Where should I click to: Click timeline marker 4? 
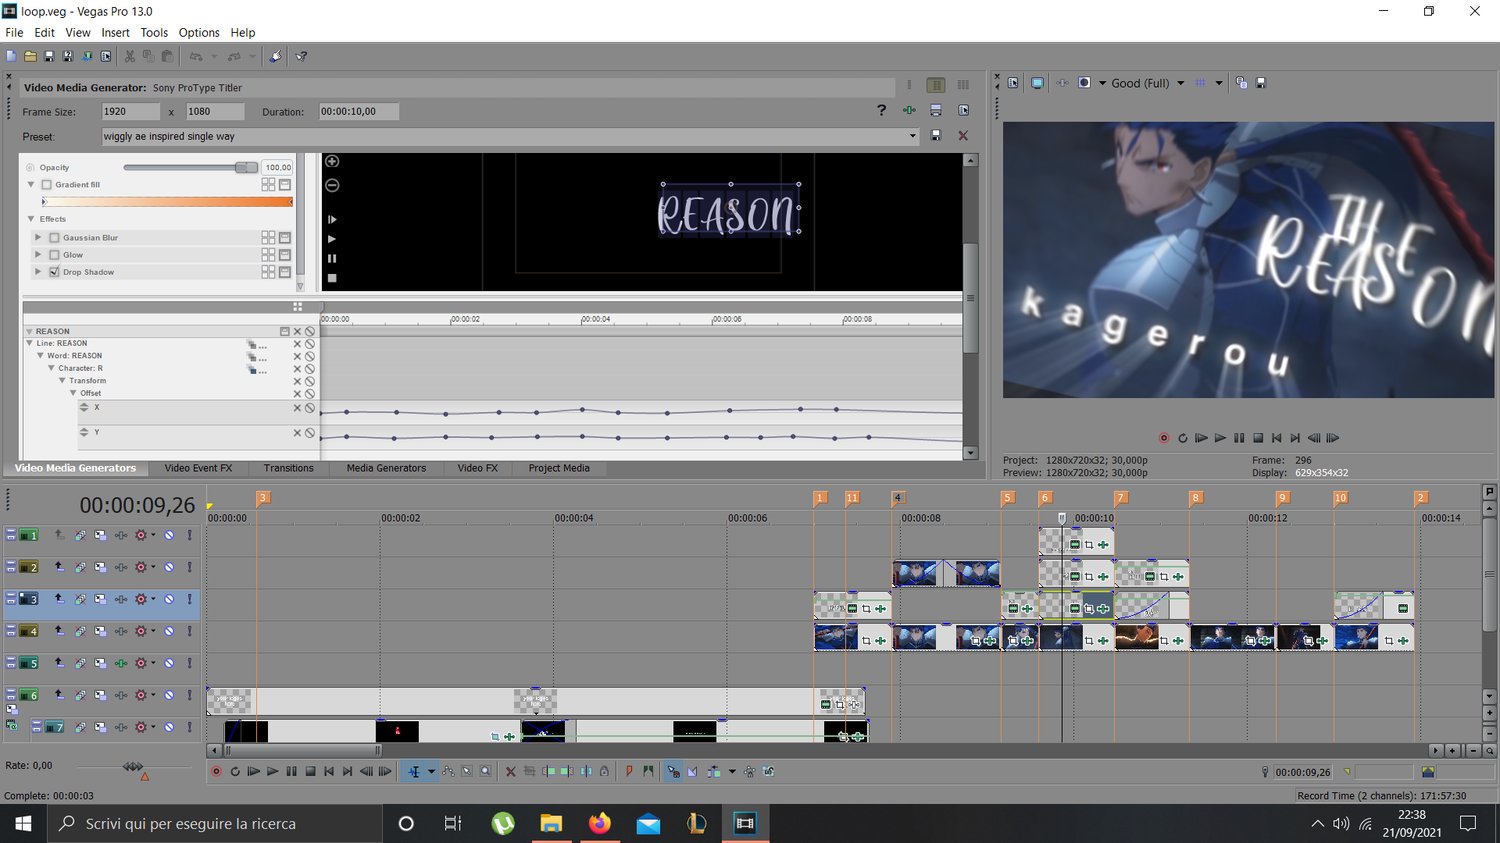[898, 497]
